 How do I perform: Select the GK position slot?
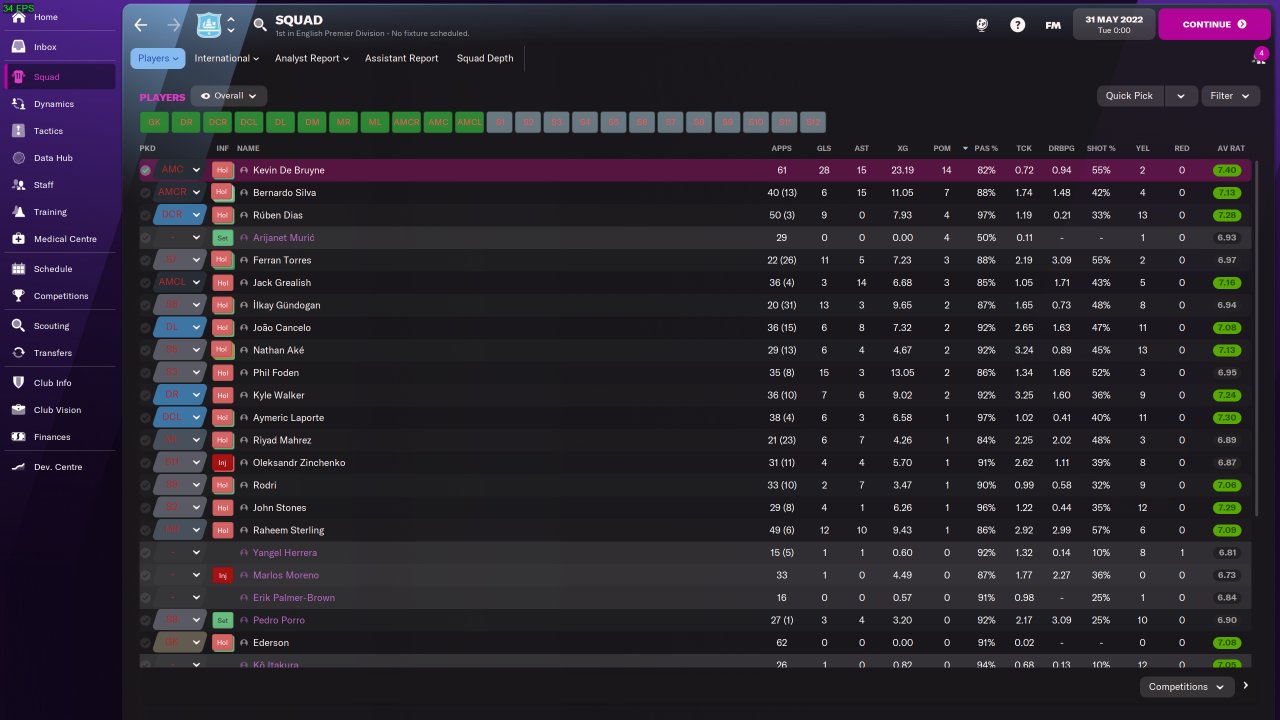coord(154,122)
